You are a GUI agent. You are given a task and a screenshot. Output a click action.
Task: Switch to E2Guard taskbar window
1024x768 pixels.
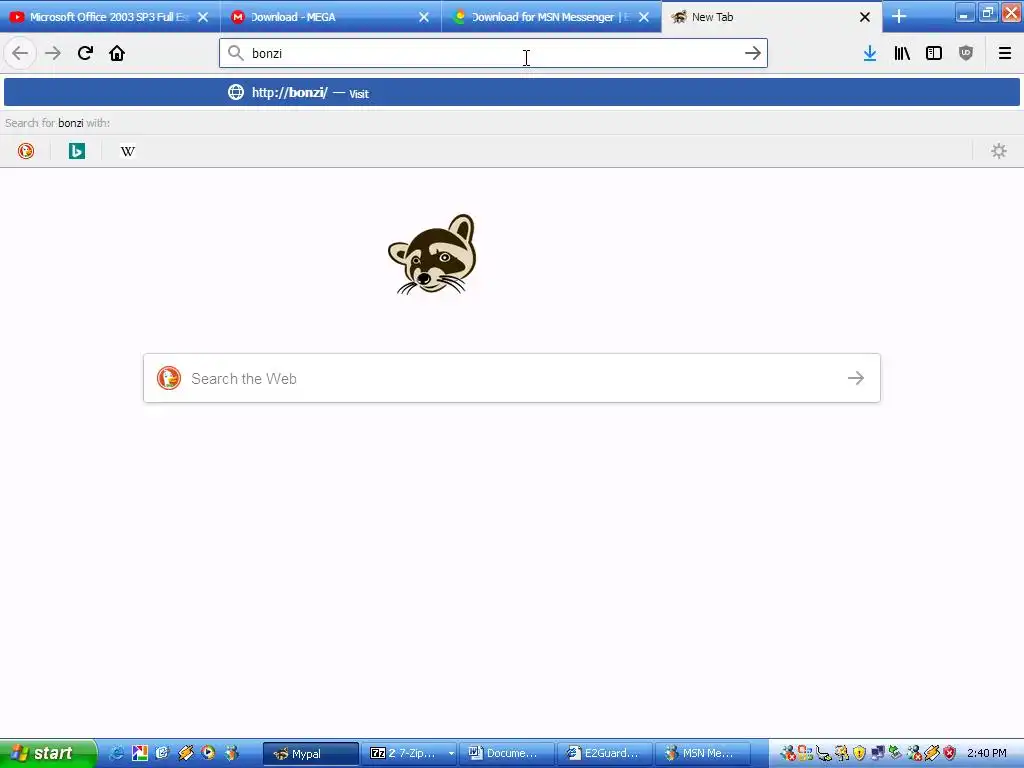pyautogui.click(x=604, y=753)
